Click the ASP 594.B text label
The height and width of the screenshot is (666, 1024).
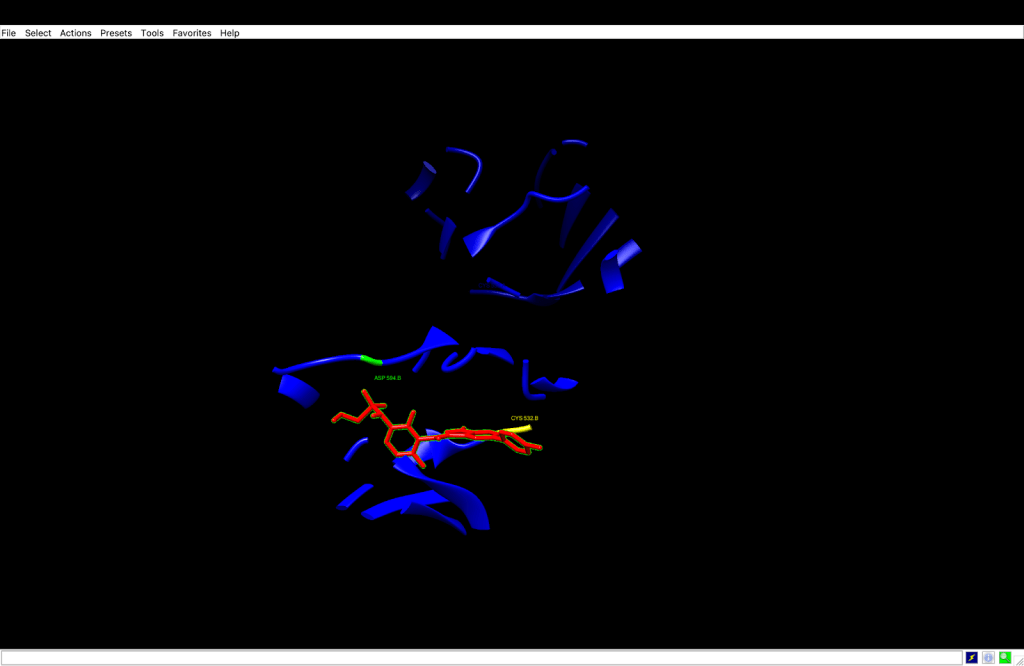click(x=387, y=378)
